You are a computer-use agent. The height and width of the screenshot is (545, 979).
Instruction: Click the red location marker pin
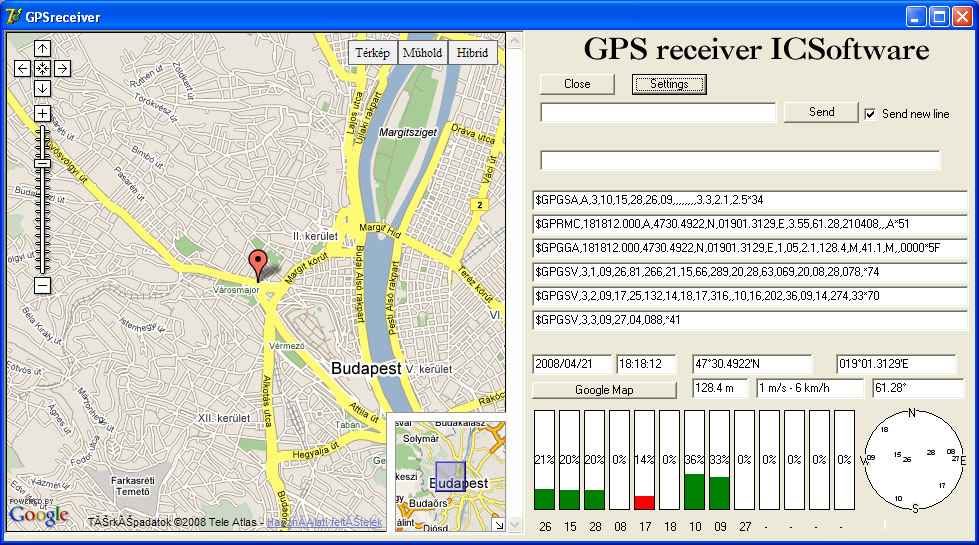coord(257,265)
